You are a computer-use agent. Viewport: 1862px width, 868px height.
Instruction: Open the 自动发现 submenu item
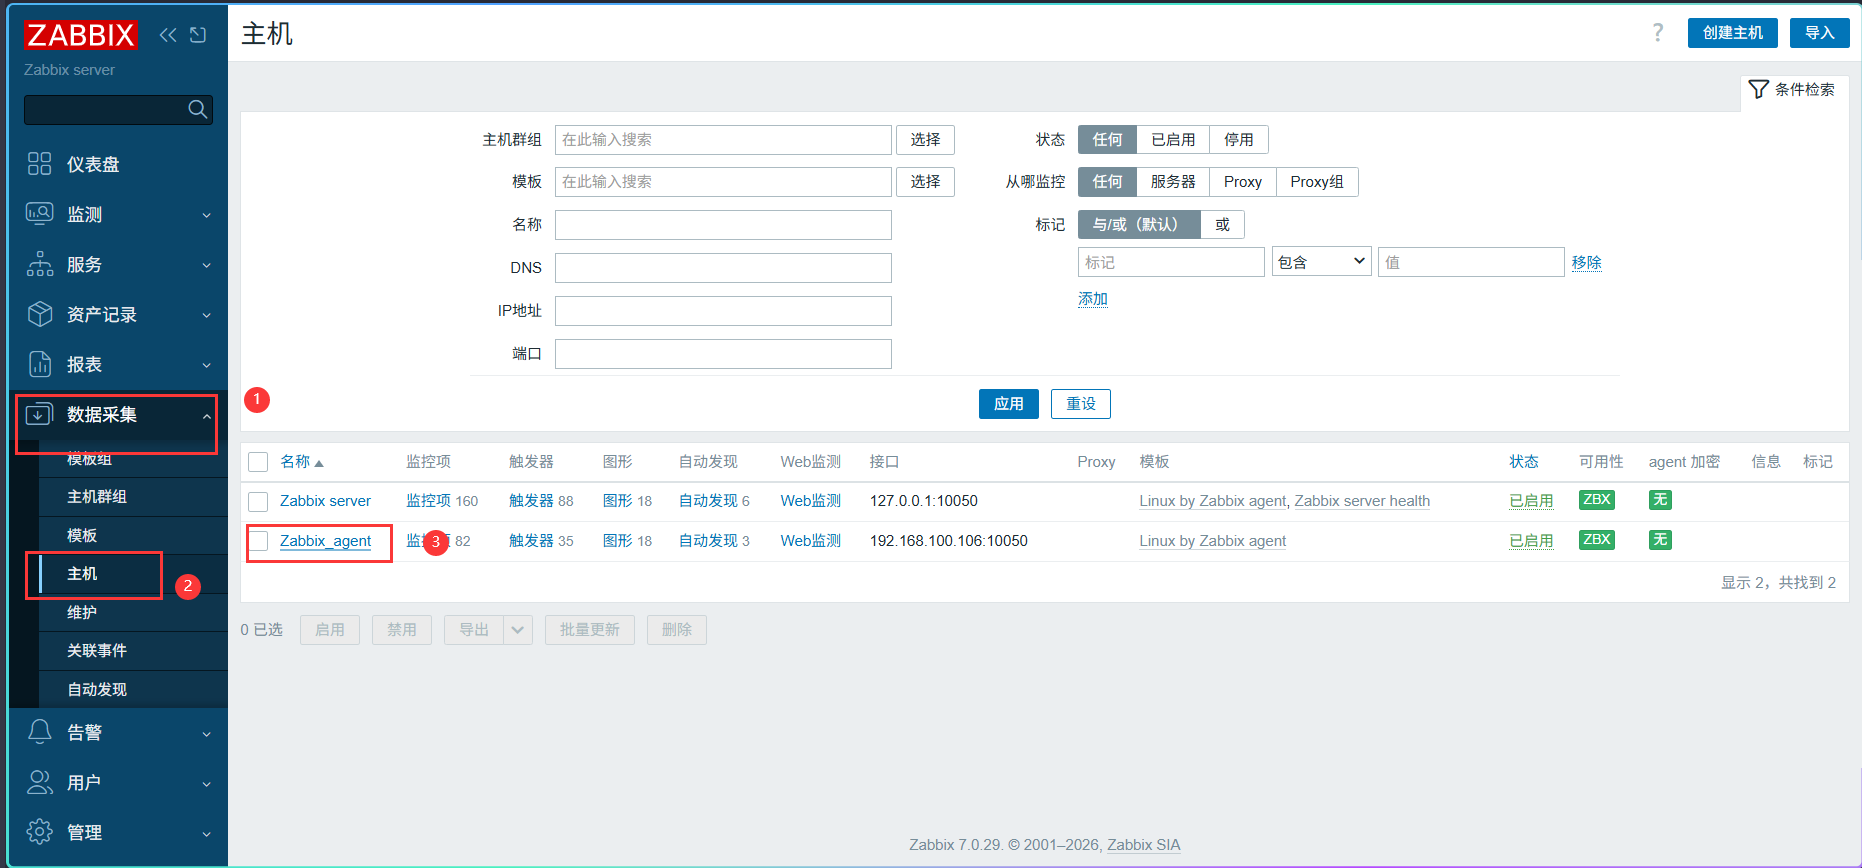pos(97,690)
